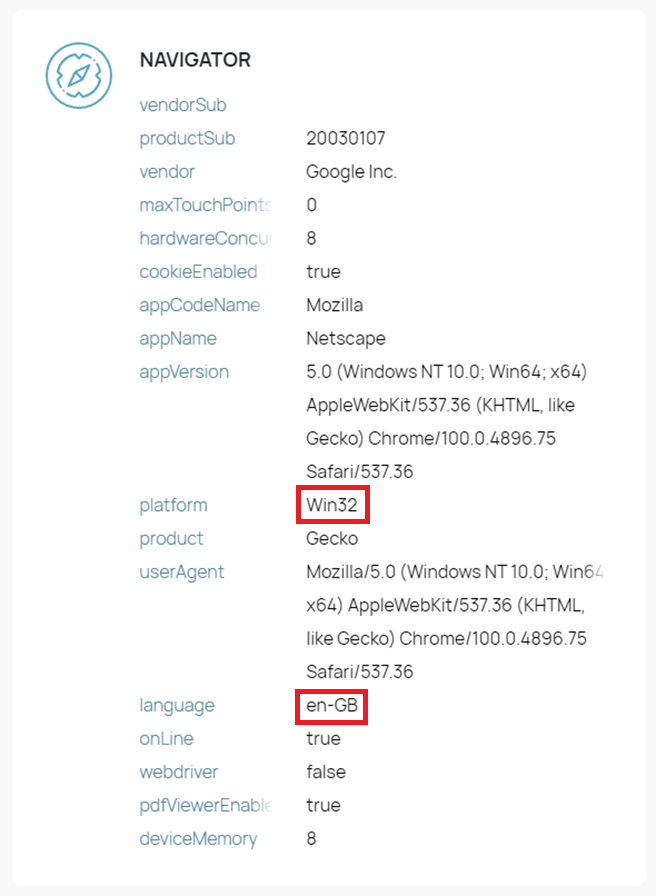Click the Navigator compass icon
Image resolution: width=656 pixels, height=896 pixels.
tap(79, 75)
